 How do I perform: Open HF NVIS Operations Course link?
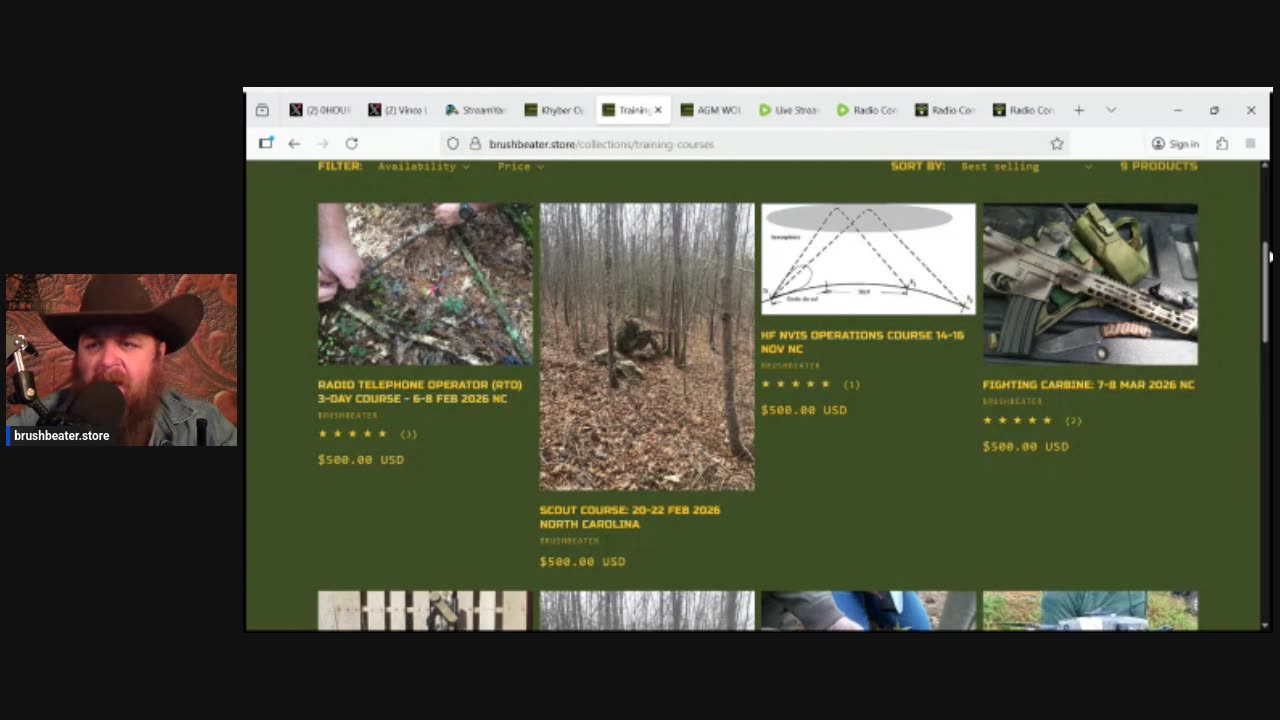[x=862, y=342]
